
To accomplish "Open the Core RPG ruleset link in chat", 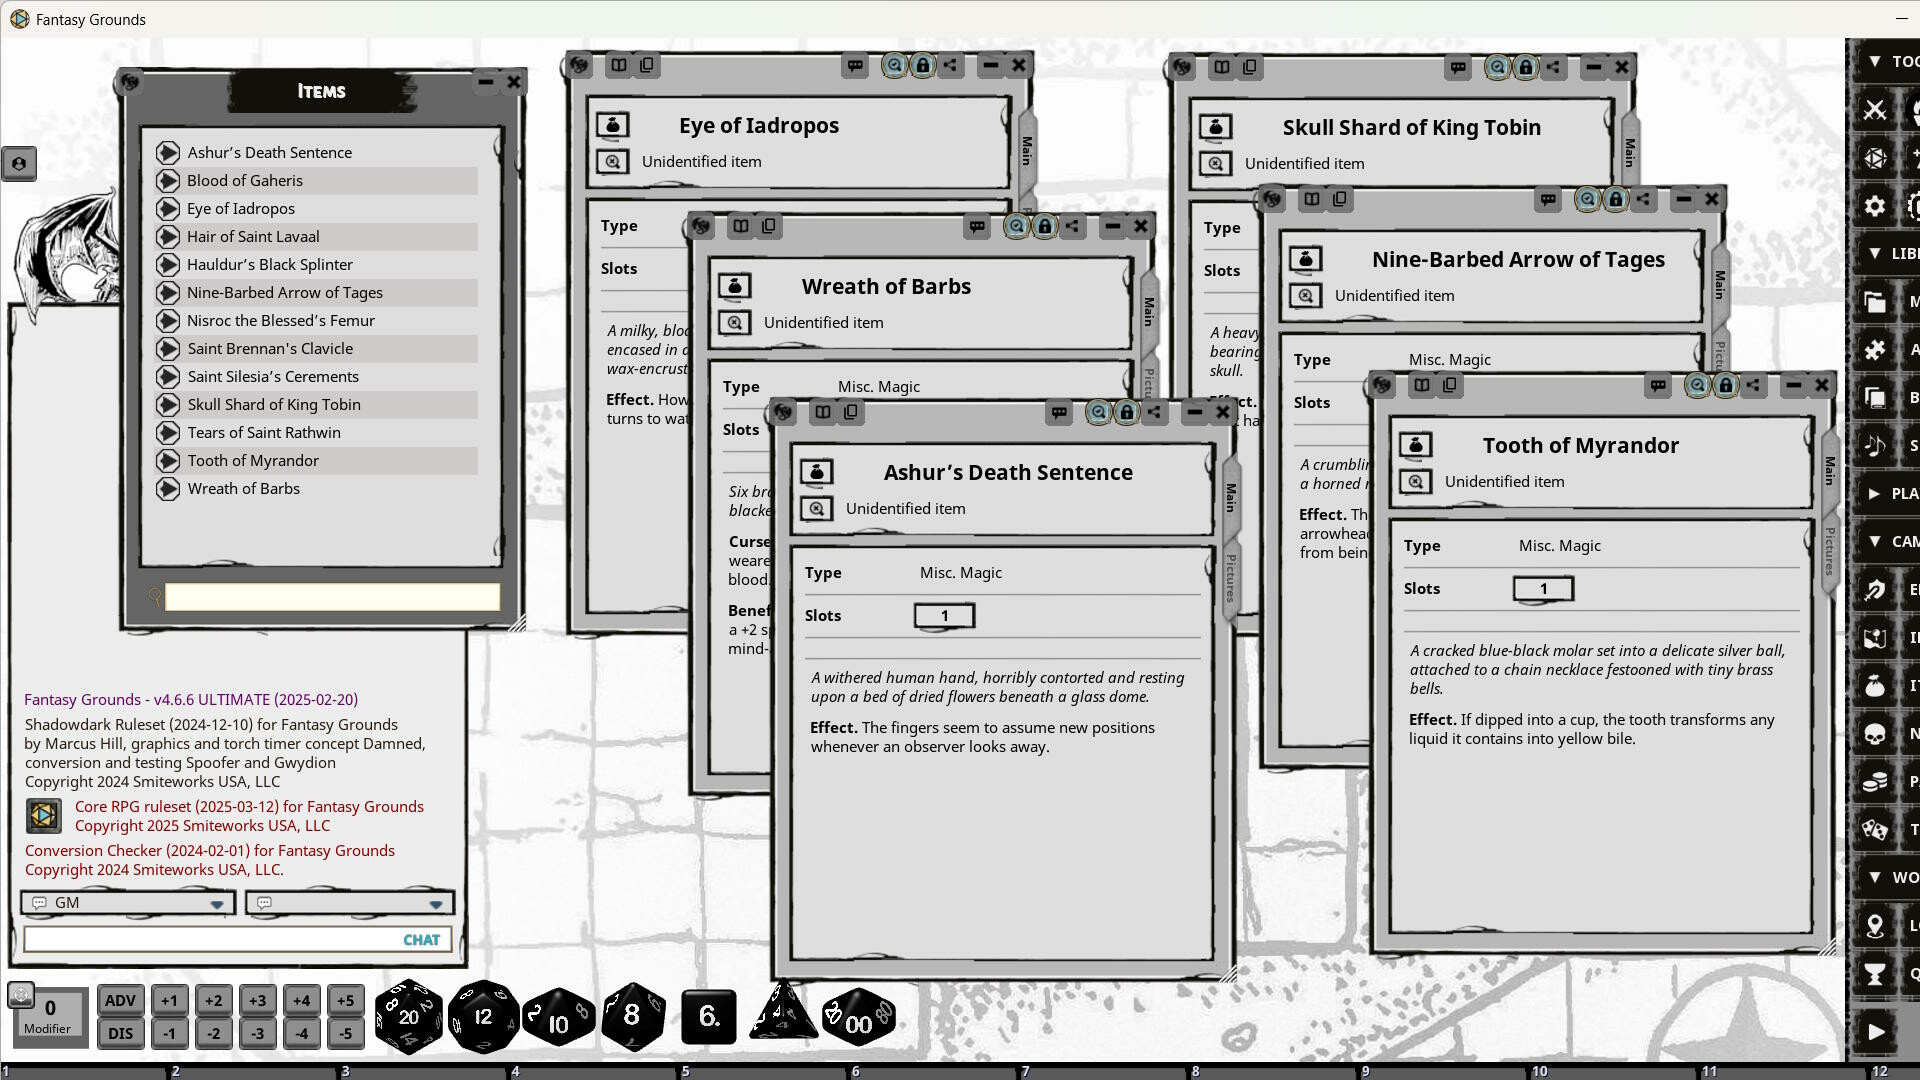I will [248, 806].
